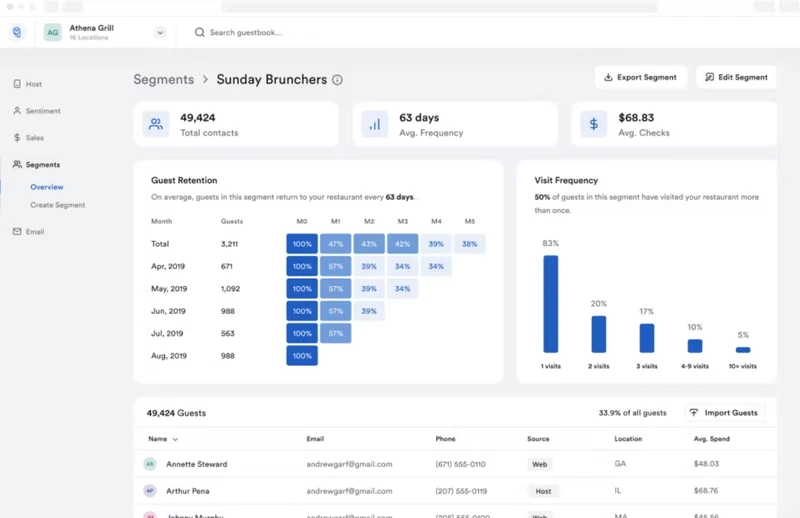Image resolution: width=800 pixels, height=518 pixels.
Task: Click the 4-9 visits bar
Action: point(695,346)
